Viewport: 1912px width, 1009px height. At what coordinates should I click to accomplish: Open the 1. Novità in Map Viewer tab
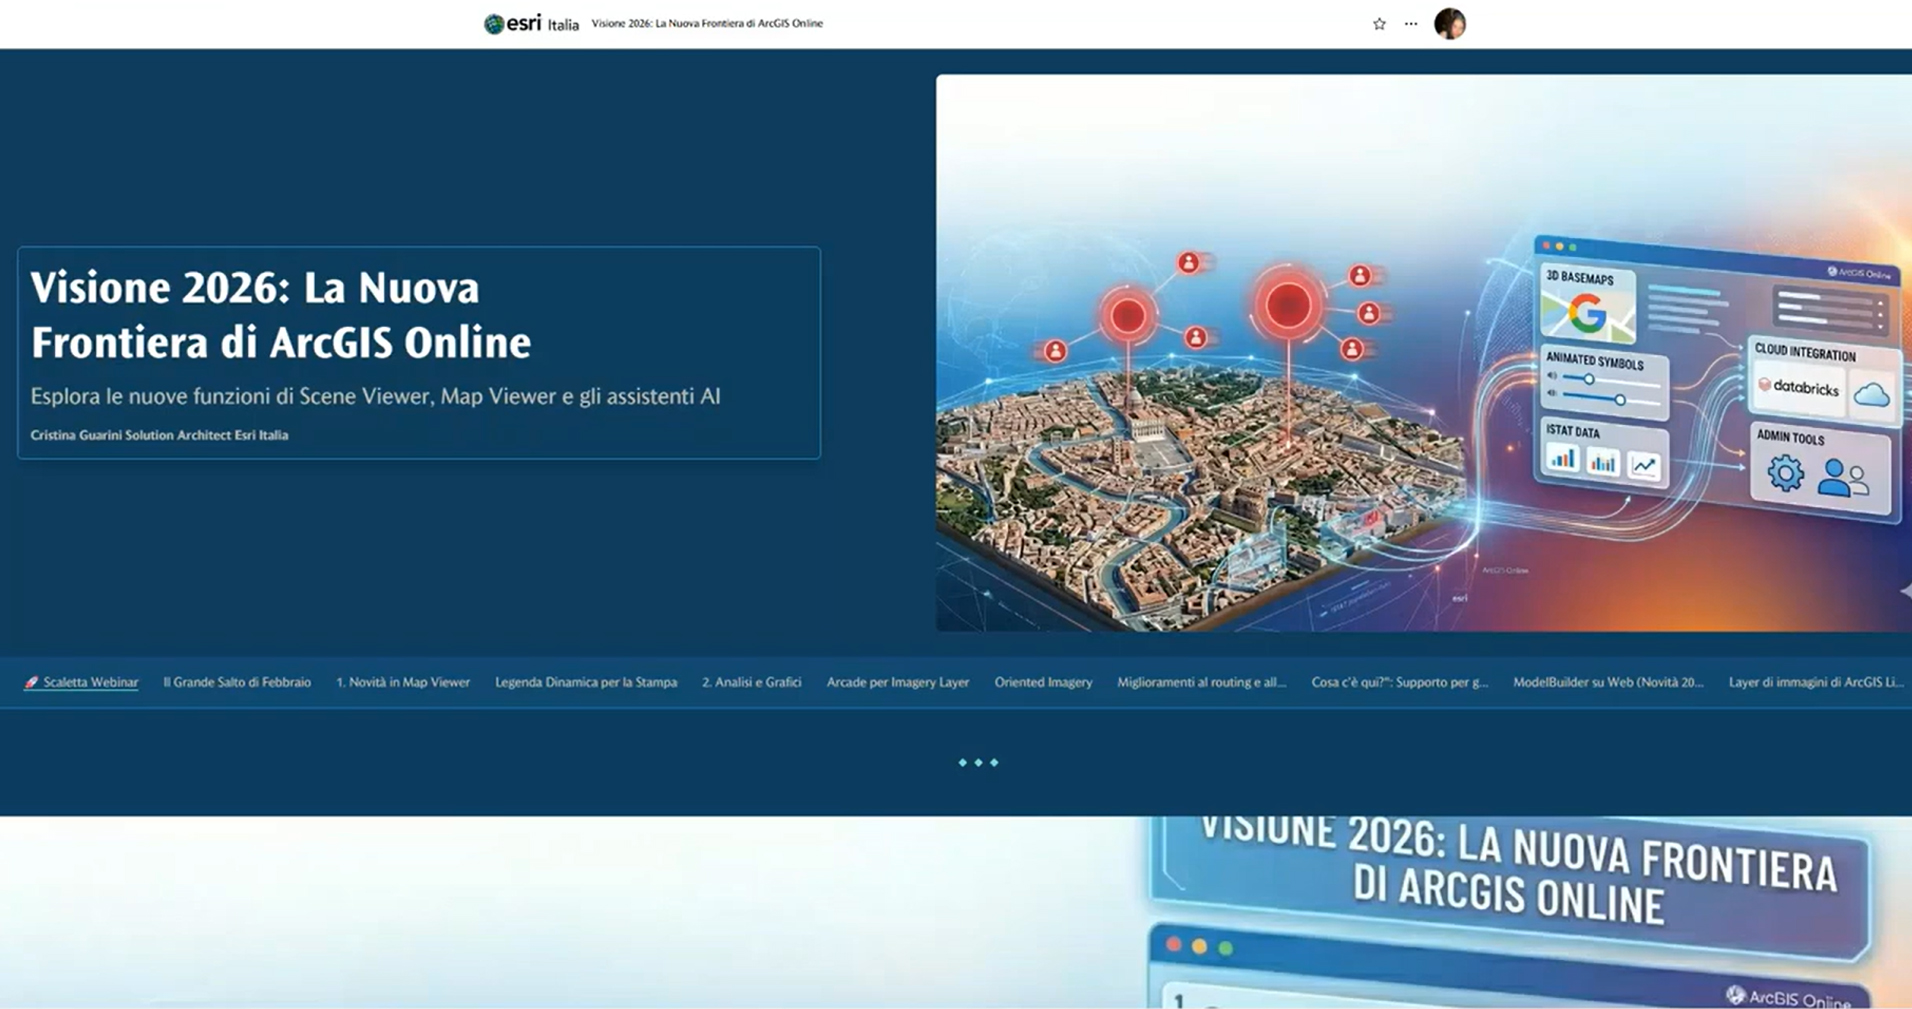pos(403,682)
